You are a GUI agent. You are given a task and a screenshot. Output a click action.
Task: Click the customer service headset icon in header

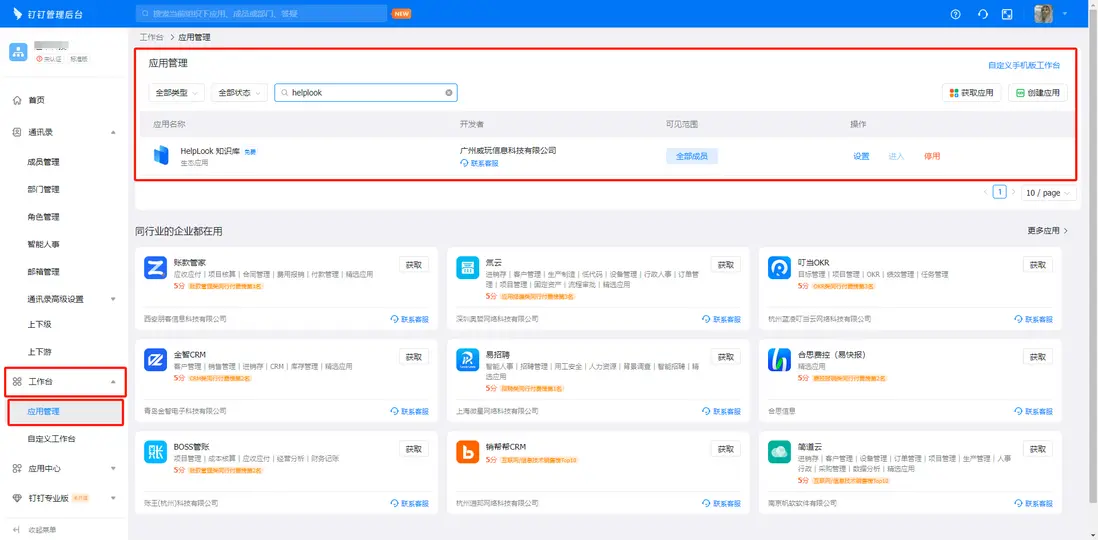982,14
